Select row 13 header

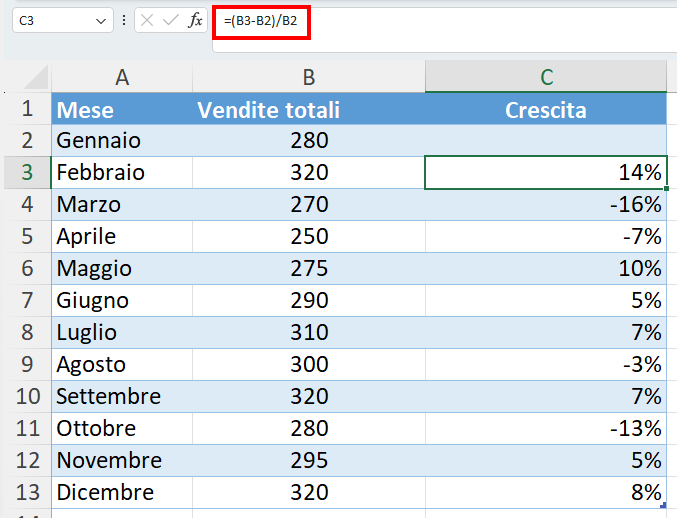point(27,492)
